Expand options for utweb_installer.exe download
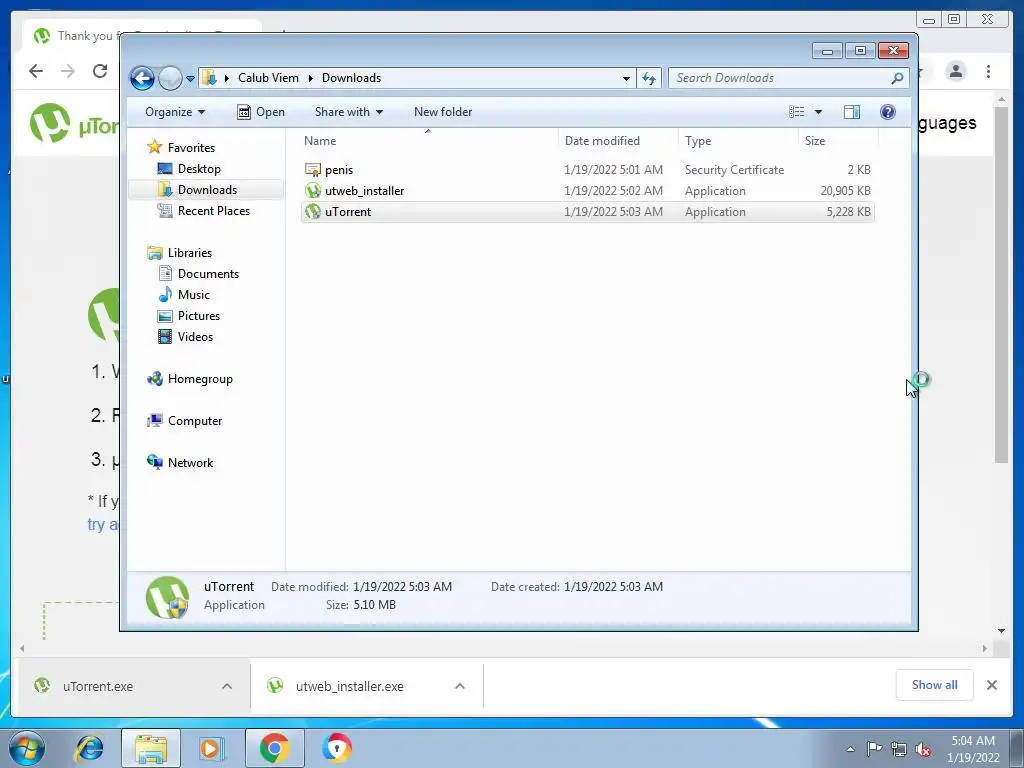1024x768 pixels. (460, 686)
